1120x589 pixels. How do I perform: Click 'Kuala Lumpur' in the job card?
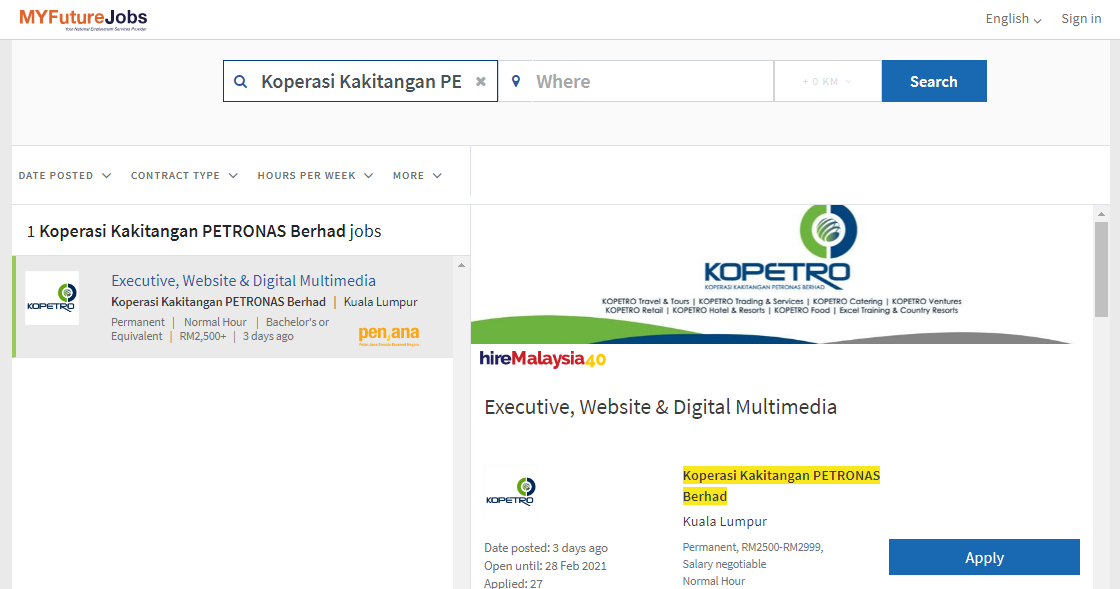[x=381, y=302]
